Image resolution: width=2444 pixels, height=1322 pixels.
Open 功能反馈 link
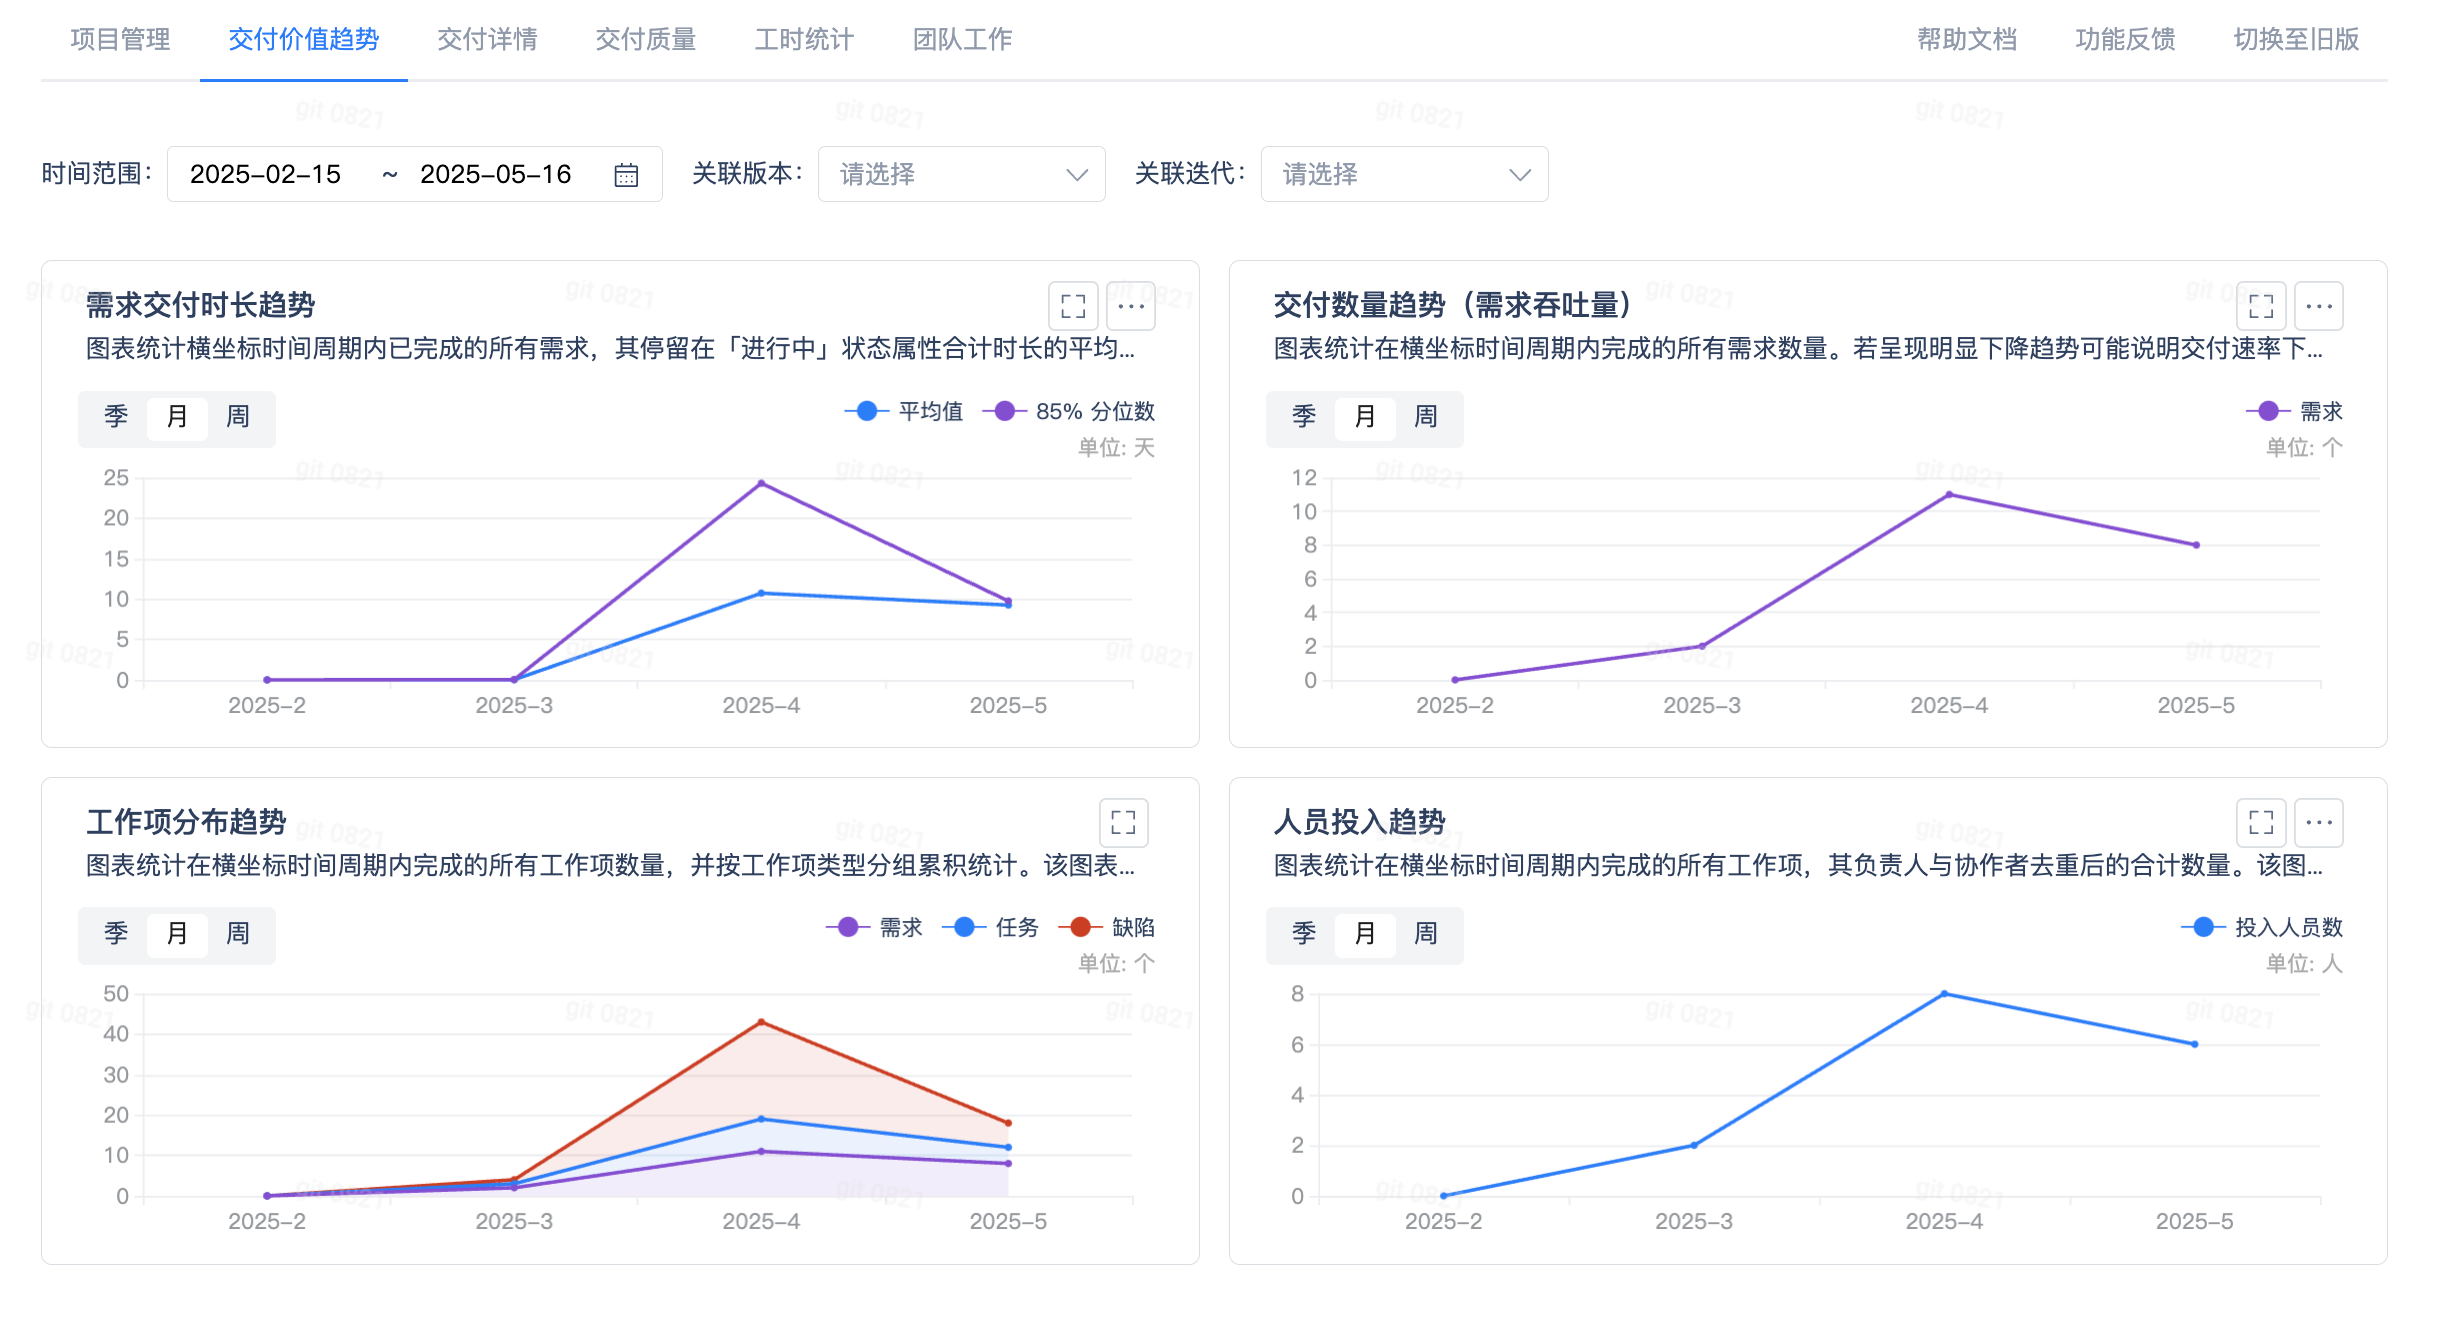(2125, 39)
